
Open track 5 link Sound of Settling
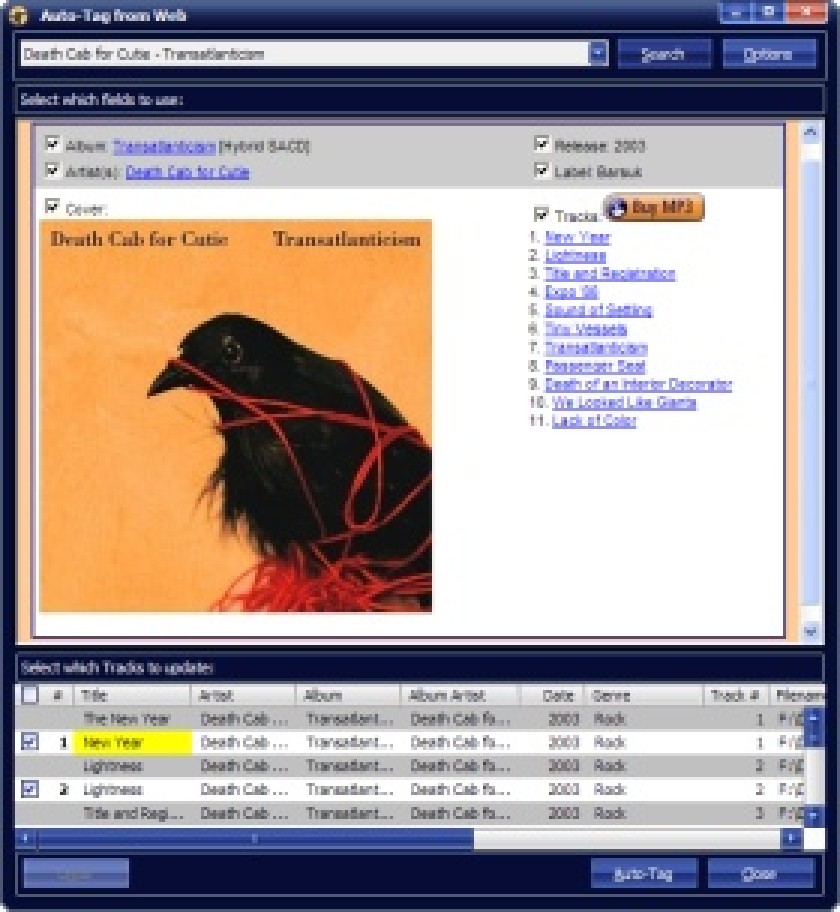(599, 311)
